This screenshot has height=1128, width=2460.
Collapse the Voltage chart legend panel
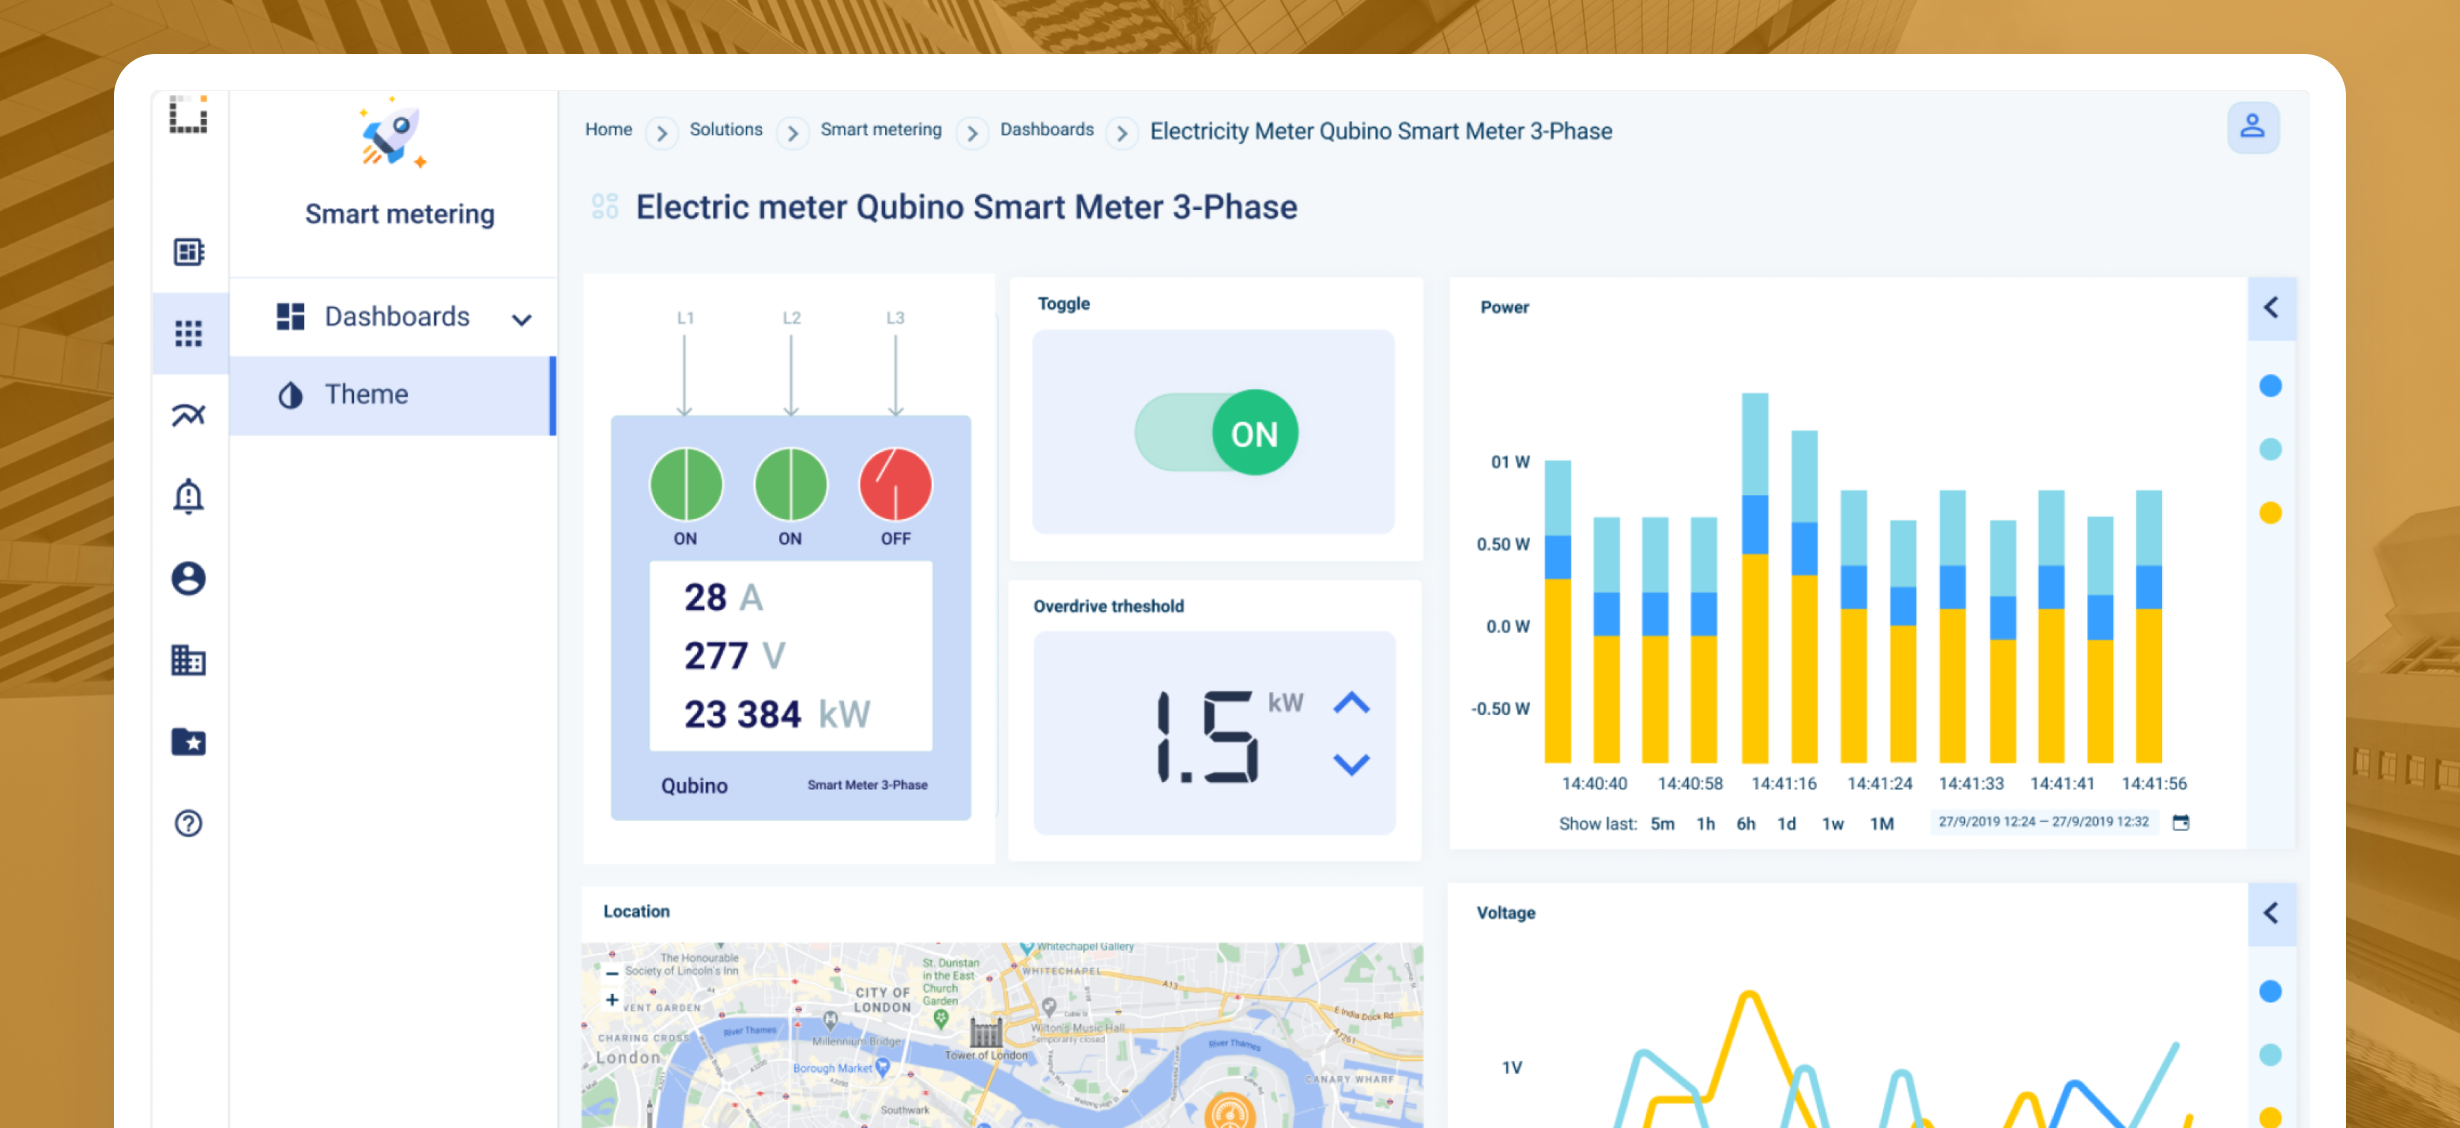point(2272,913)
